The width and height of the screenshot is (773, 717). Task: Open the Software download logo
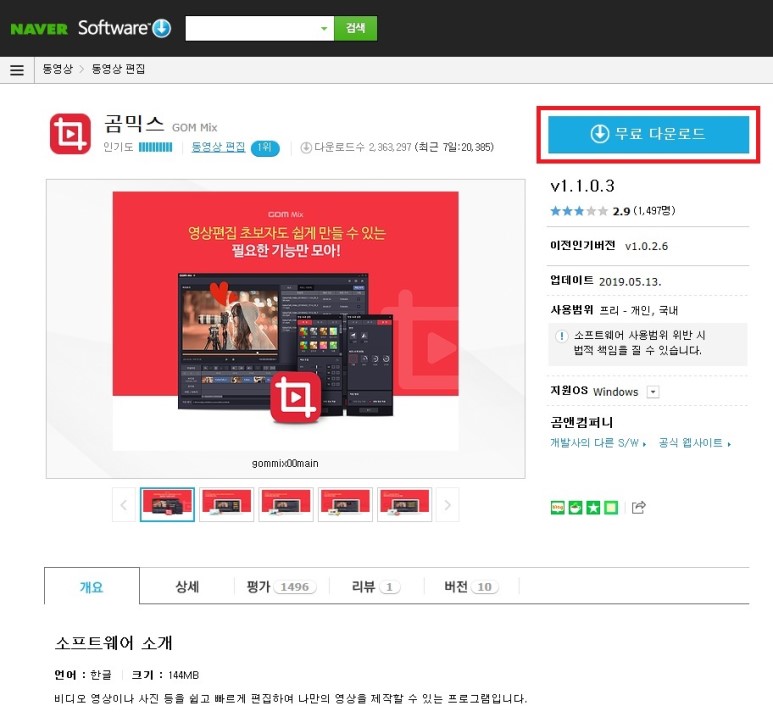click(124, 28)
